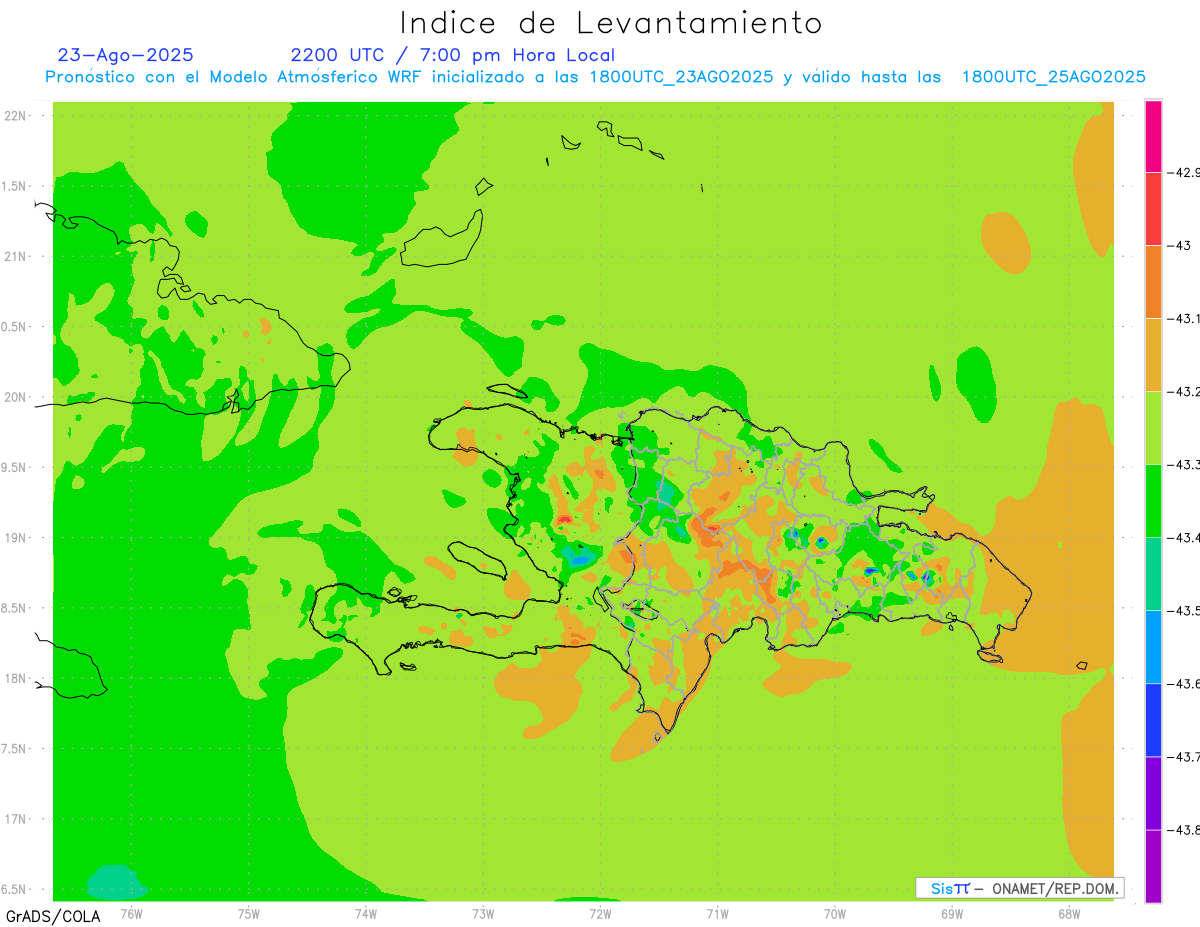Screen dimensions: 1200x927
Task: Click the longitude label "71W"
Action: tap(717, 912)
